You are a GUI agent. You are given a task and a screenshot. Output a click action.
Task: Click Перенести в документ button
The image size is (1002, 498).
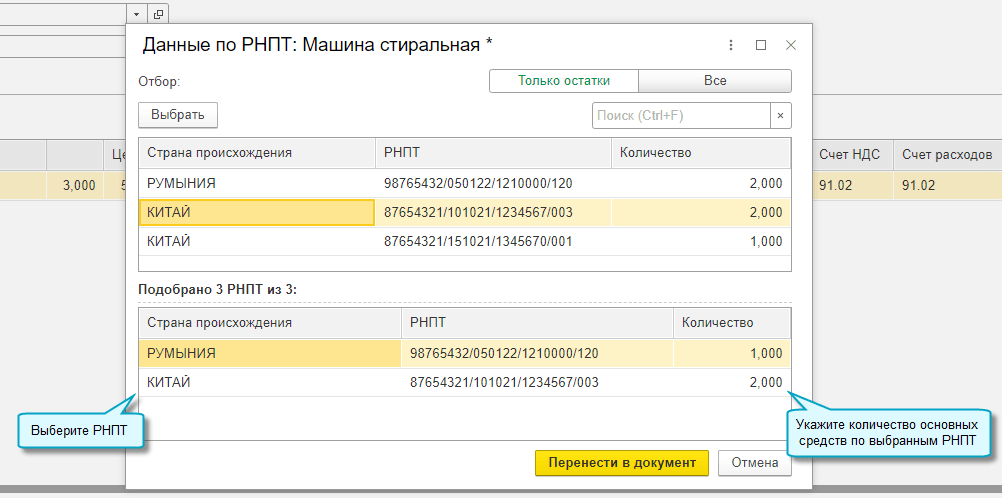622,463
